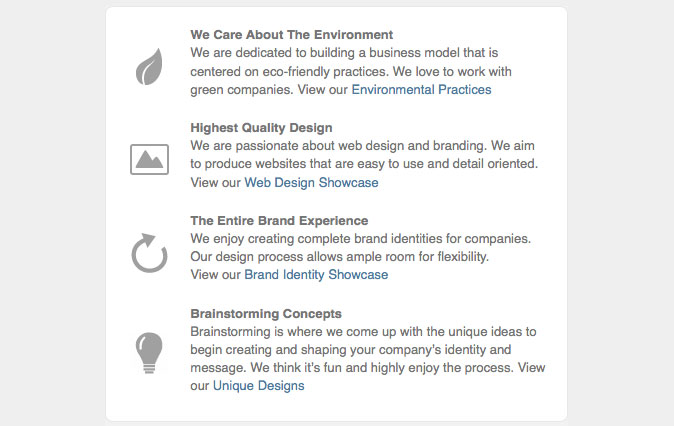
Task: Click the text "begin creating and shaping your company's identity"
Action: tap(350, 350)
